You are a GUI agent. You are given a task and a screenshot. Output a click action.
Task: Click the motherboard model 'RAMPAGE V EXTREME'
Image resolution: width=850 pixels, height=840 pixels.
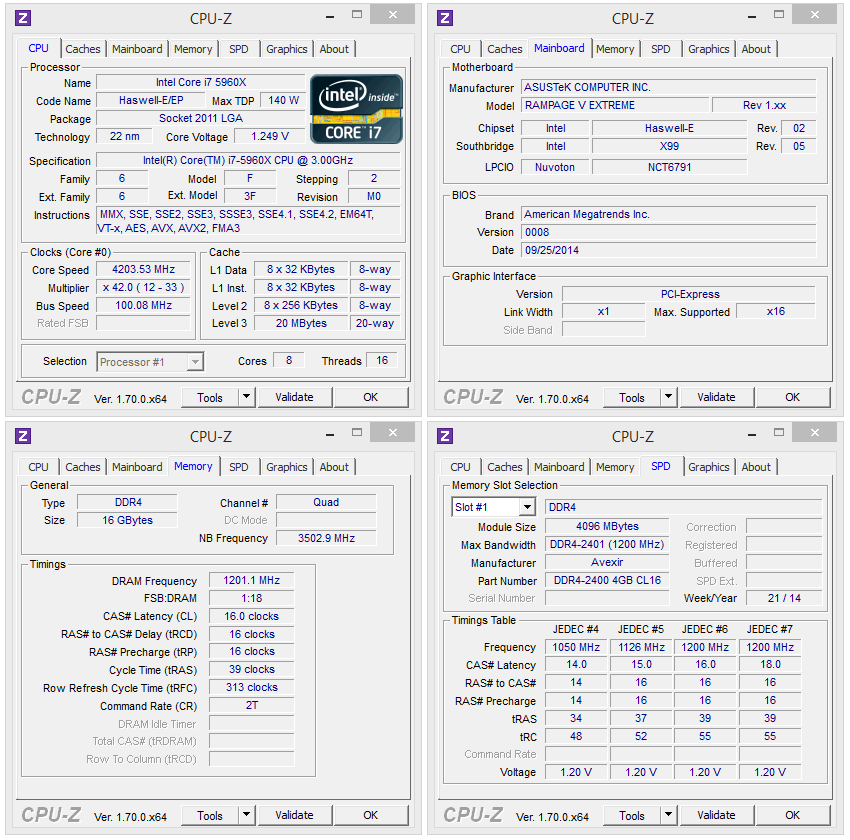[x=615, y=105]
